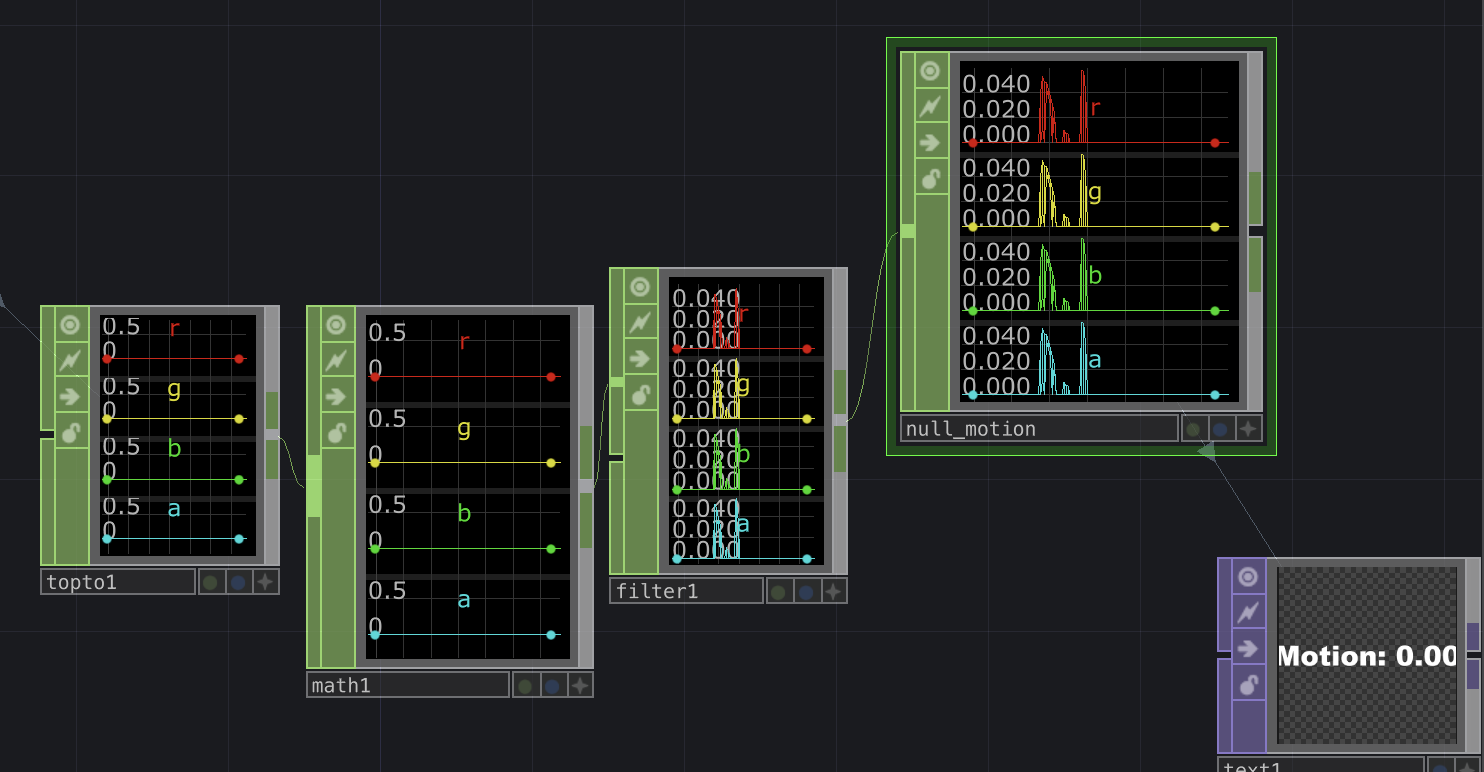1484x772 pixels.
Task: Toggle the green display flag on null_motion
Action: 1193,428
